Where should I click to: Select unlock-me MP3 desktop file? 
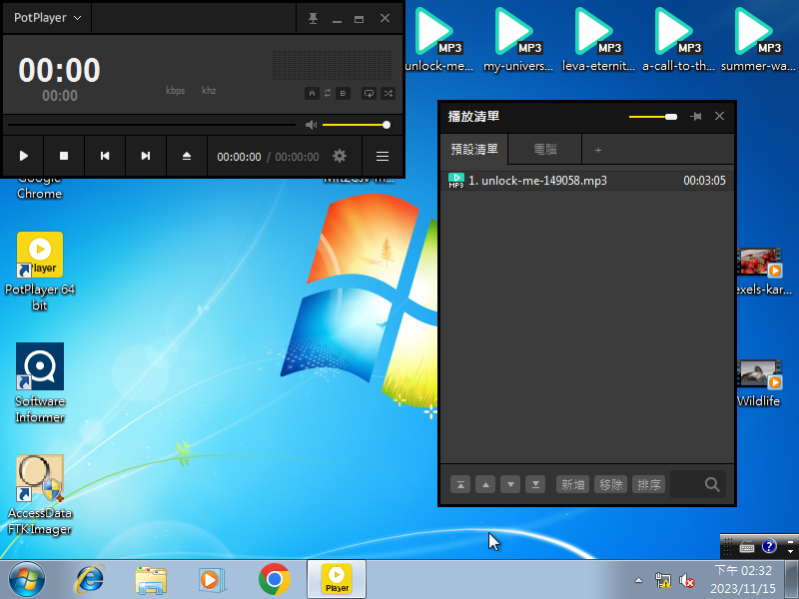(x=439, y=40)
